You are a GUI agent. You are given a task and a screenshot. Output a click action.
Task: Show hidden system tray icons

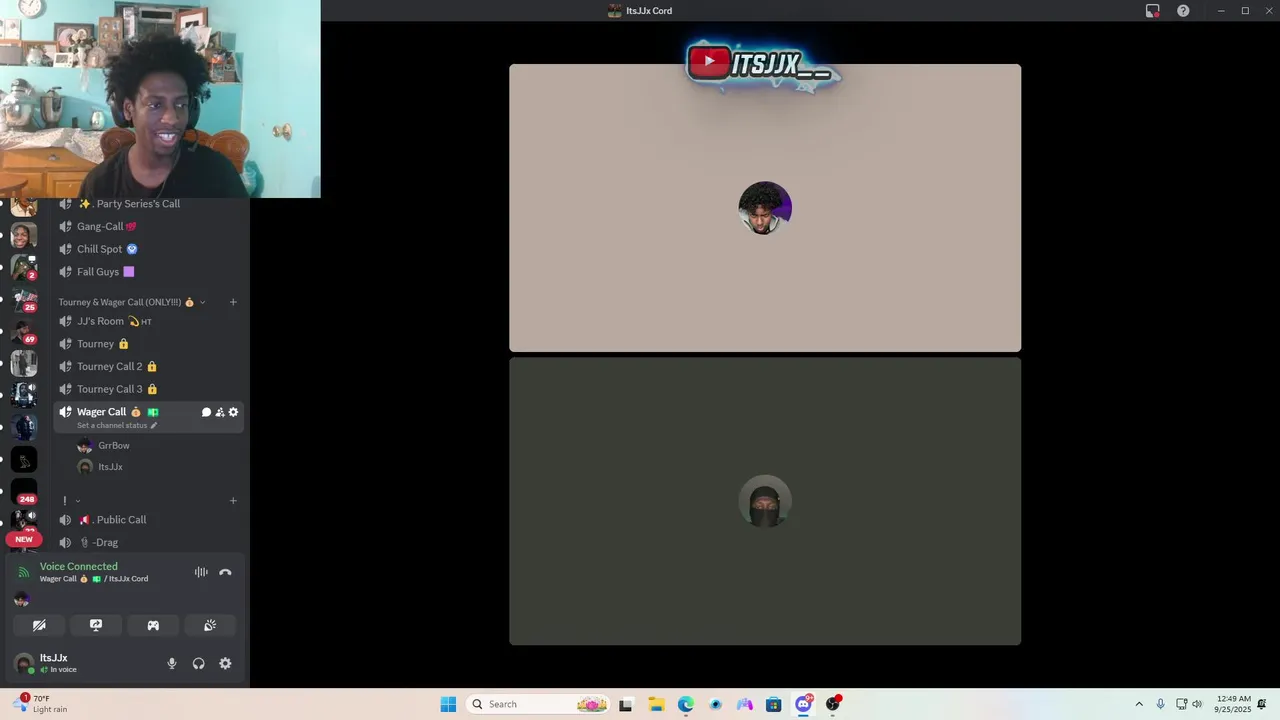[x=1138, y=704]
